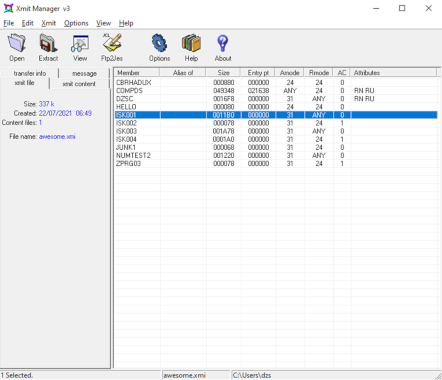Select the ISK003 member row
442x380 pixels.
point(276,131)
